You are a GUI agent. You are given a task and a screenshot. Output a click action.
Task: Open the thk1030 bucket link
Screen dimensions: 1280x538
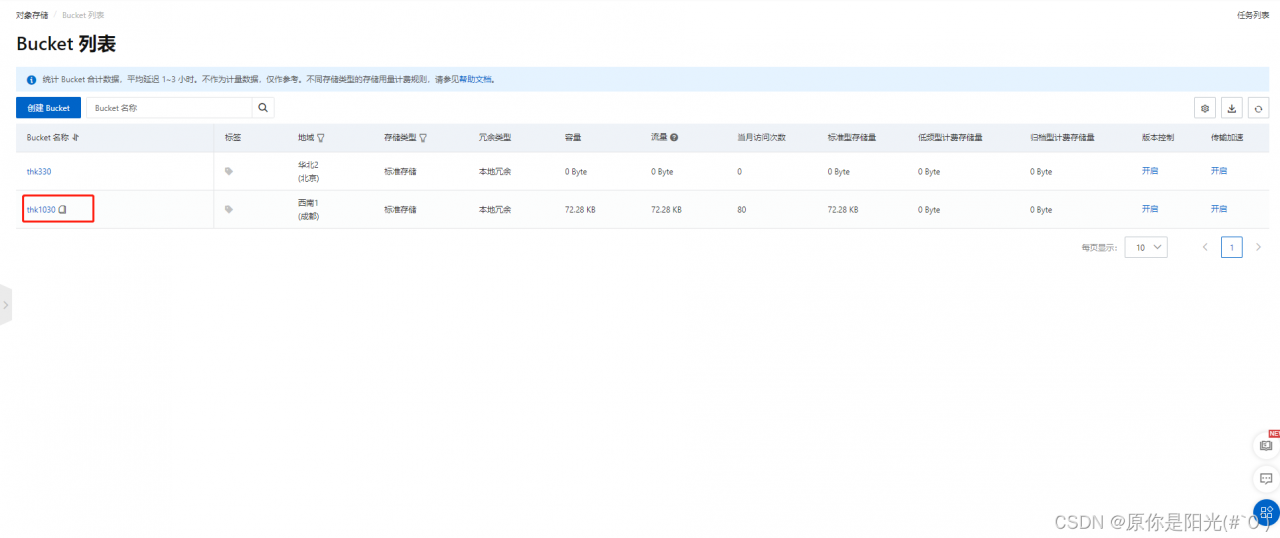click(x=41, y=210)
